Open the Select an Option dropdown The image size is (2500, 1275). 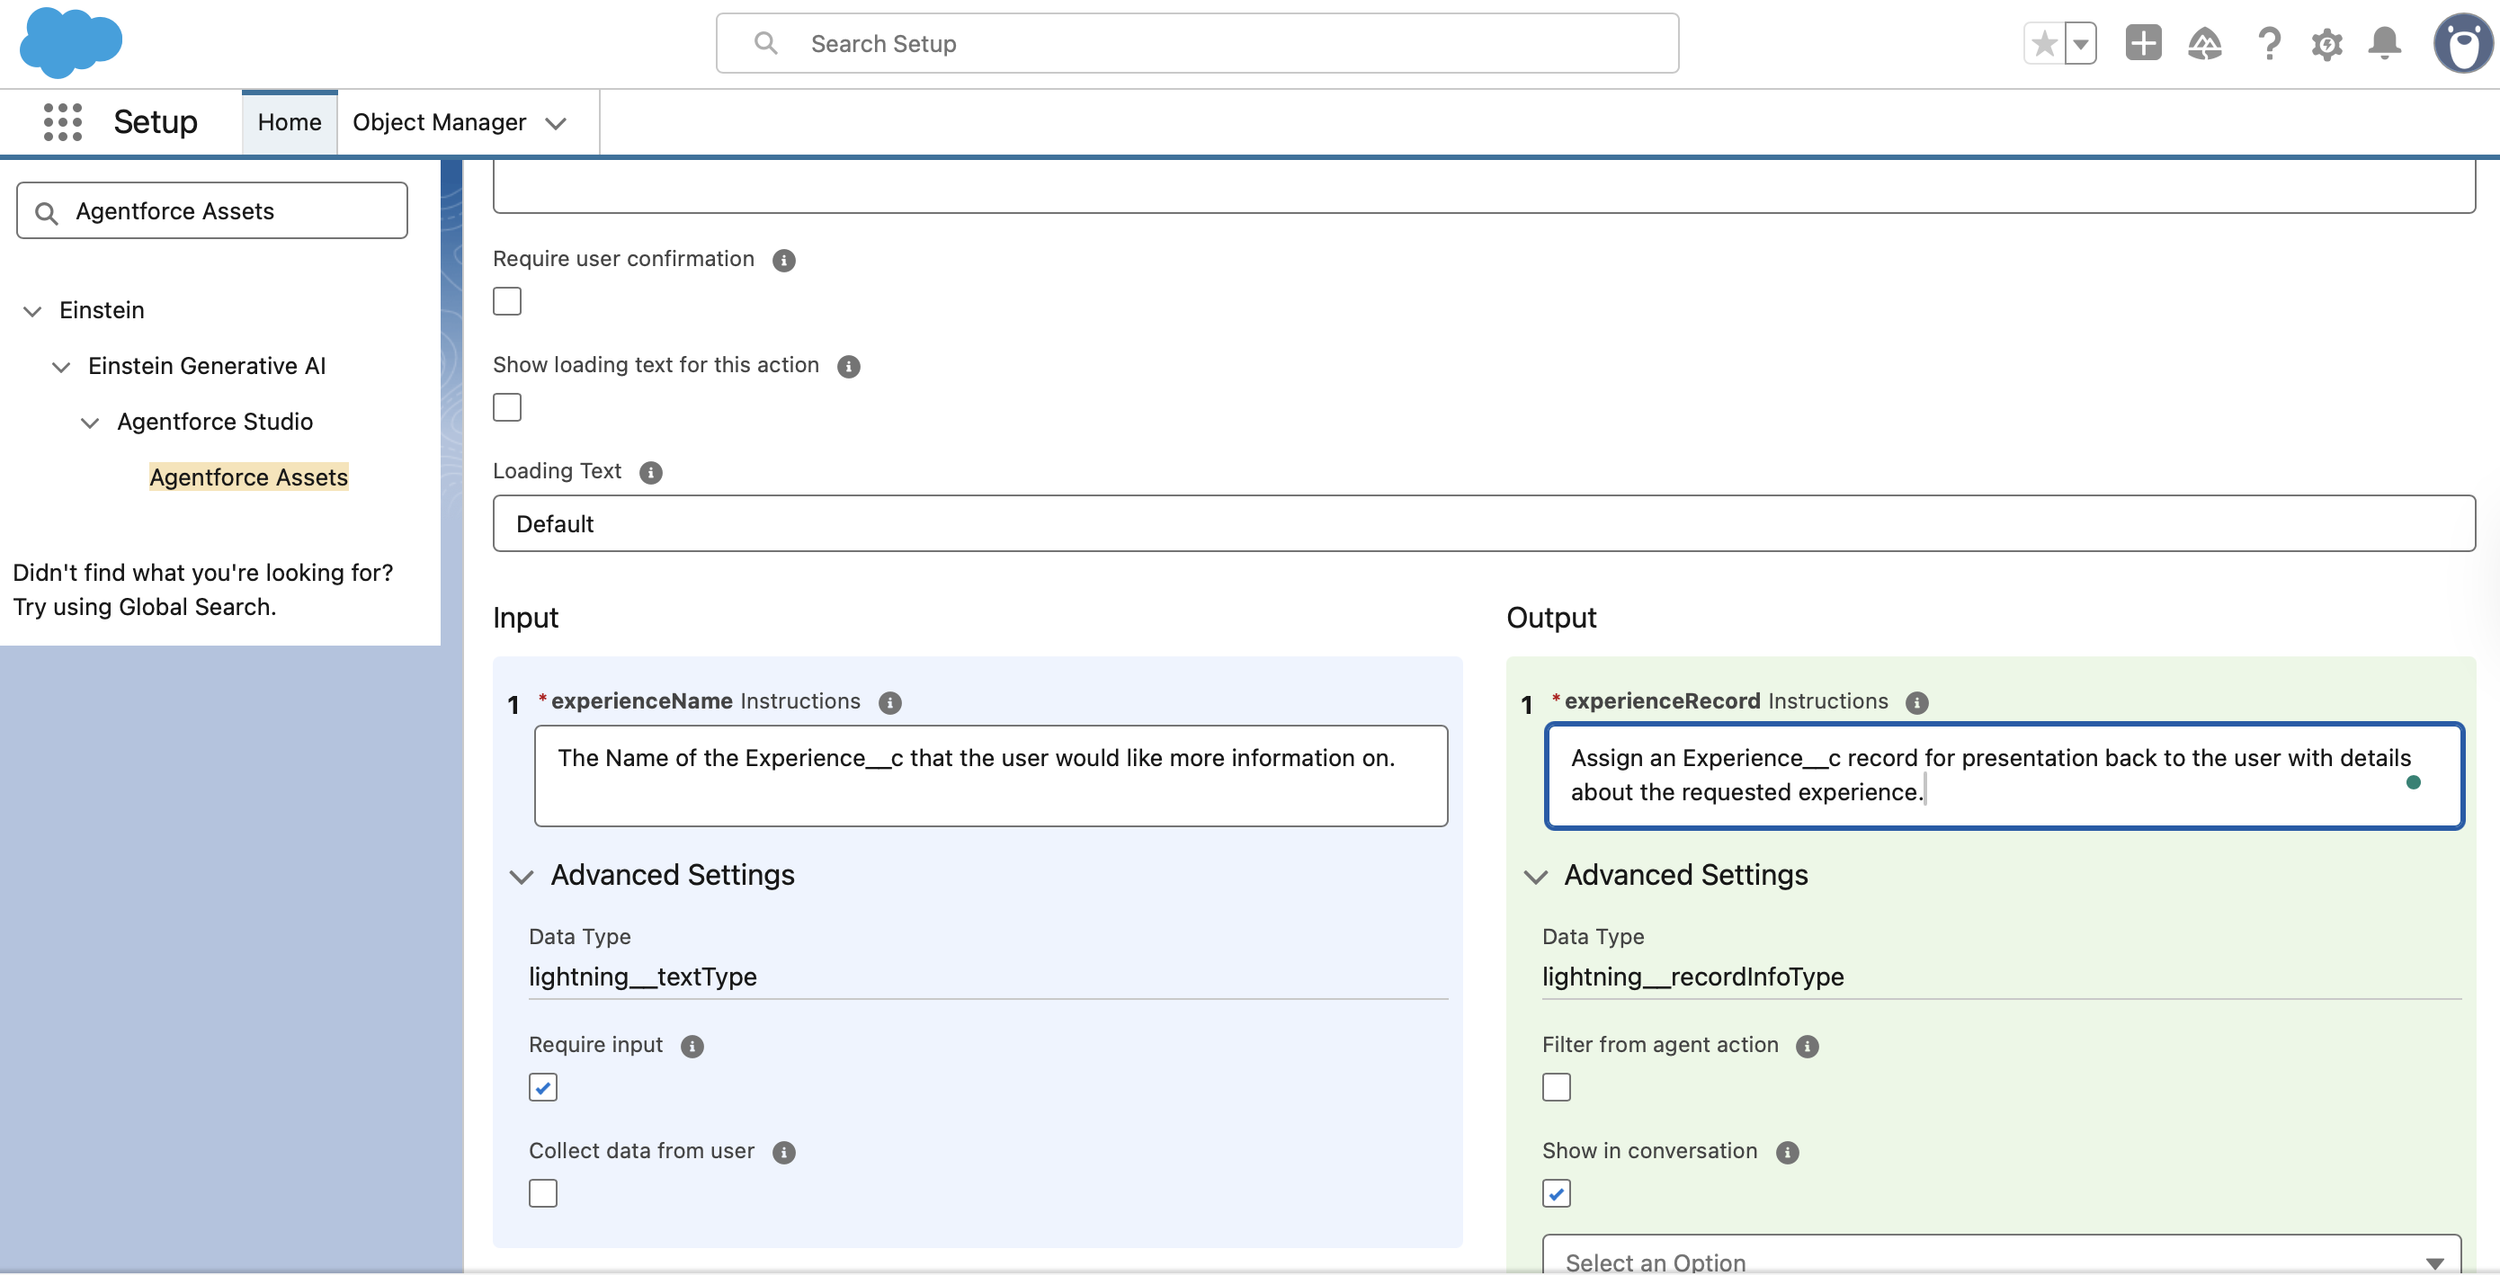point(2000,1261)
